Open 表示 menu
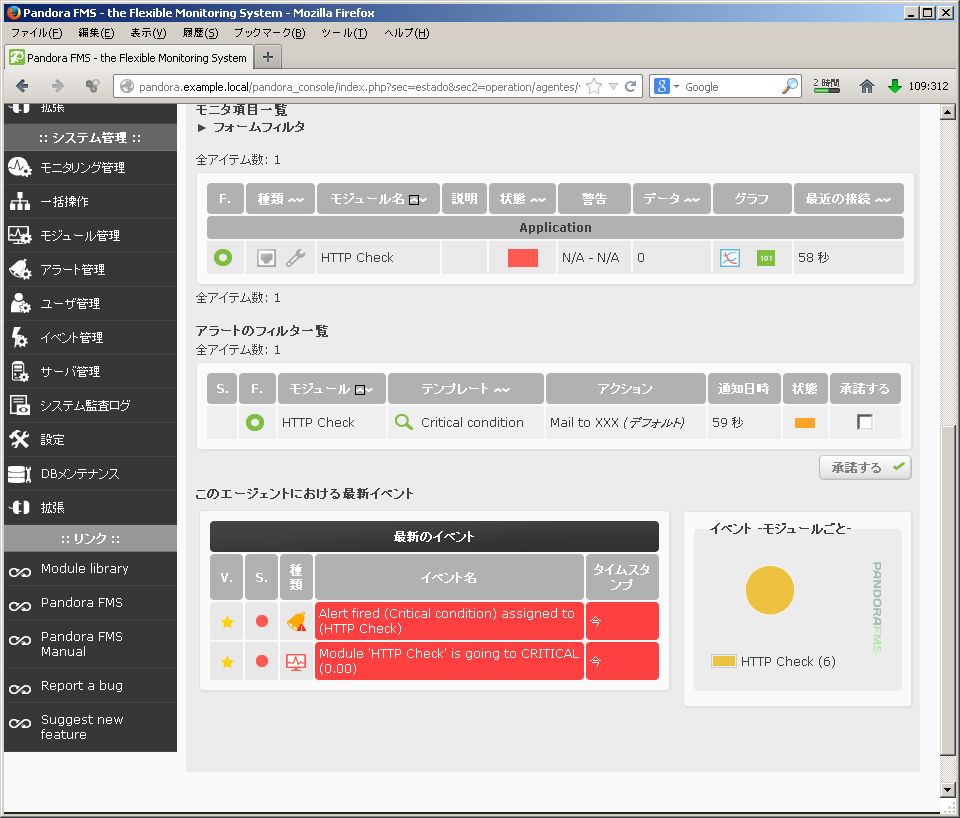The image size is (960, 818). tap(148, 33)
